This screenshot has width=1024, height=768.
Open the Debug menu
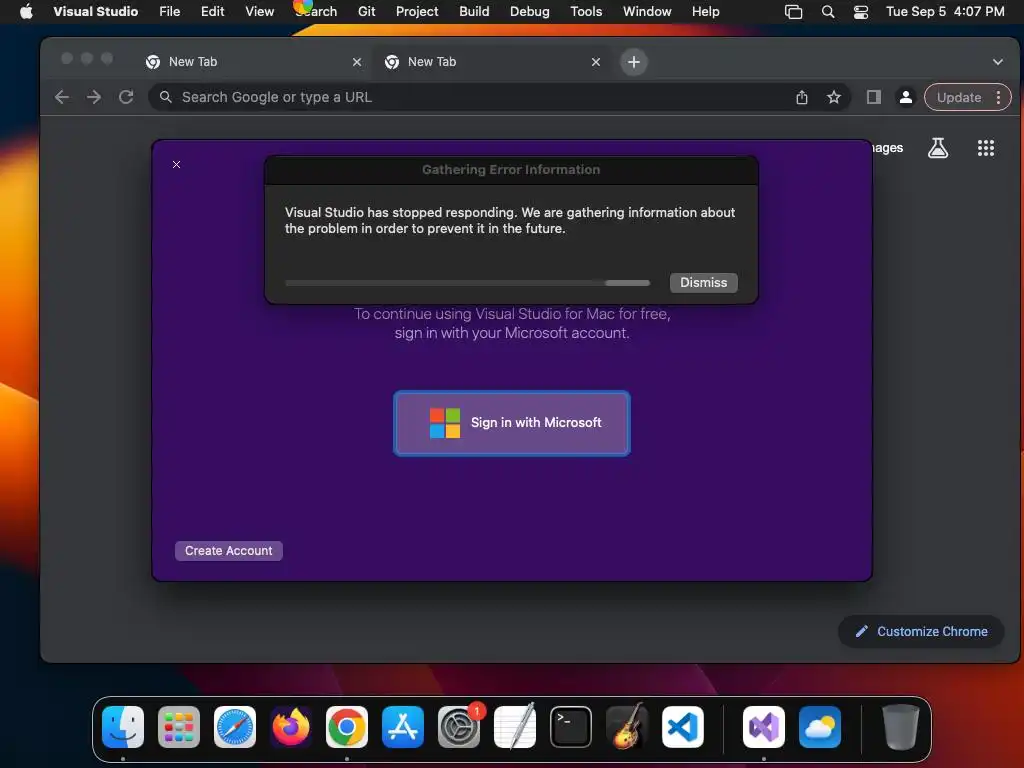point(530,11)
